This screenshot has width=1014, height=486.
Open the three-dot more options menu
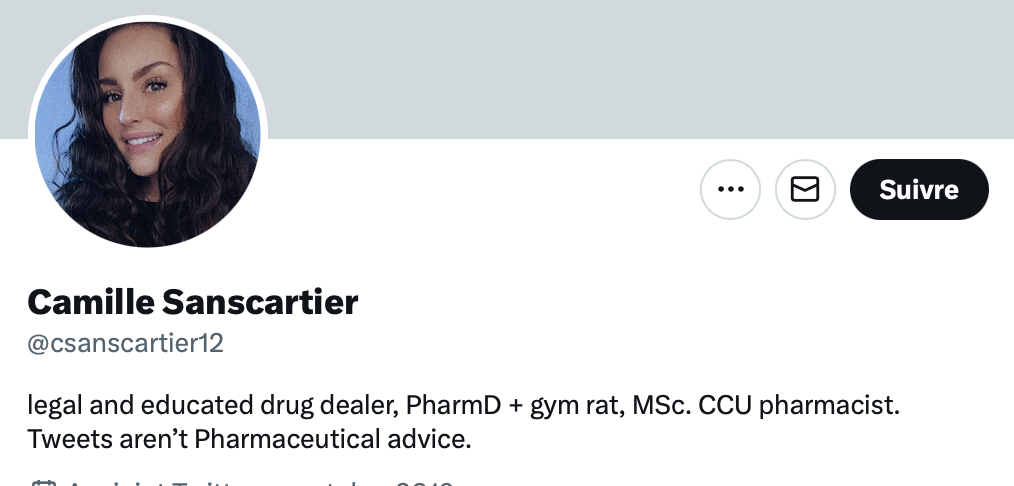tap(730, 189)
